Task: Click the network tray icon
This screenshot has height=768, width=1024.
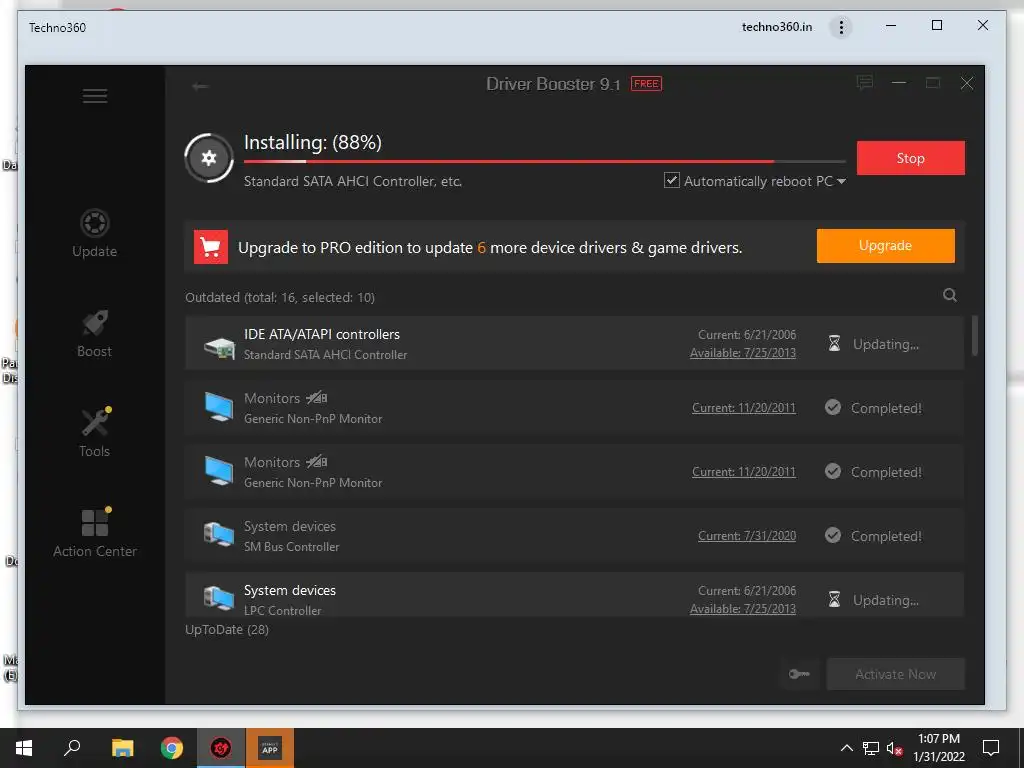Action: click(871, 748)
